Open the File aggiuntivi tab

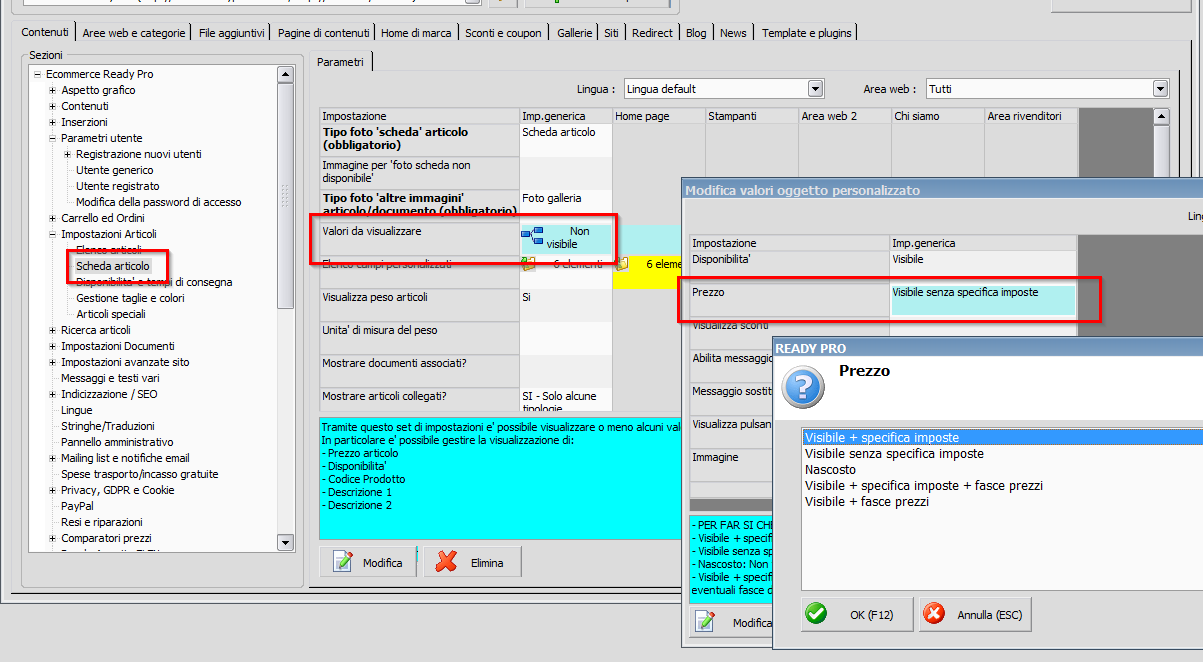[x=232, y=33]
